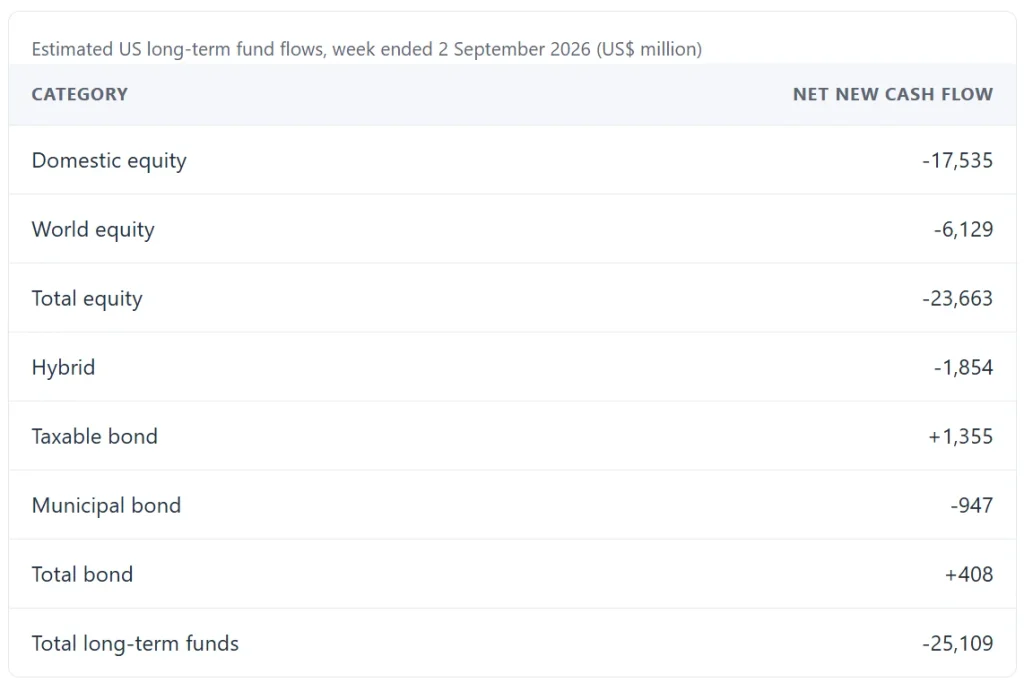Click the -947 Municipal bond value
Image resolution: width=1024 pixels, height=691 pixels.
coord(972,506)
